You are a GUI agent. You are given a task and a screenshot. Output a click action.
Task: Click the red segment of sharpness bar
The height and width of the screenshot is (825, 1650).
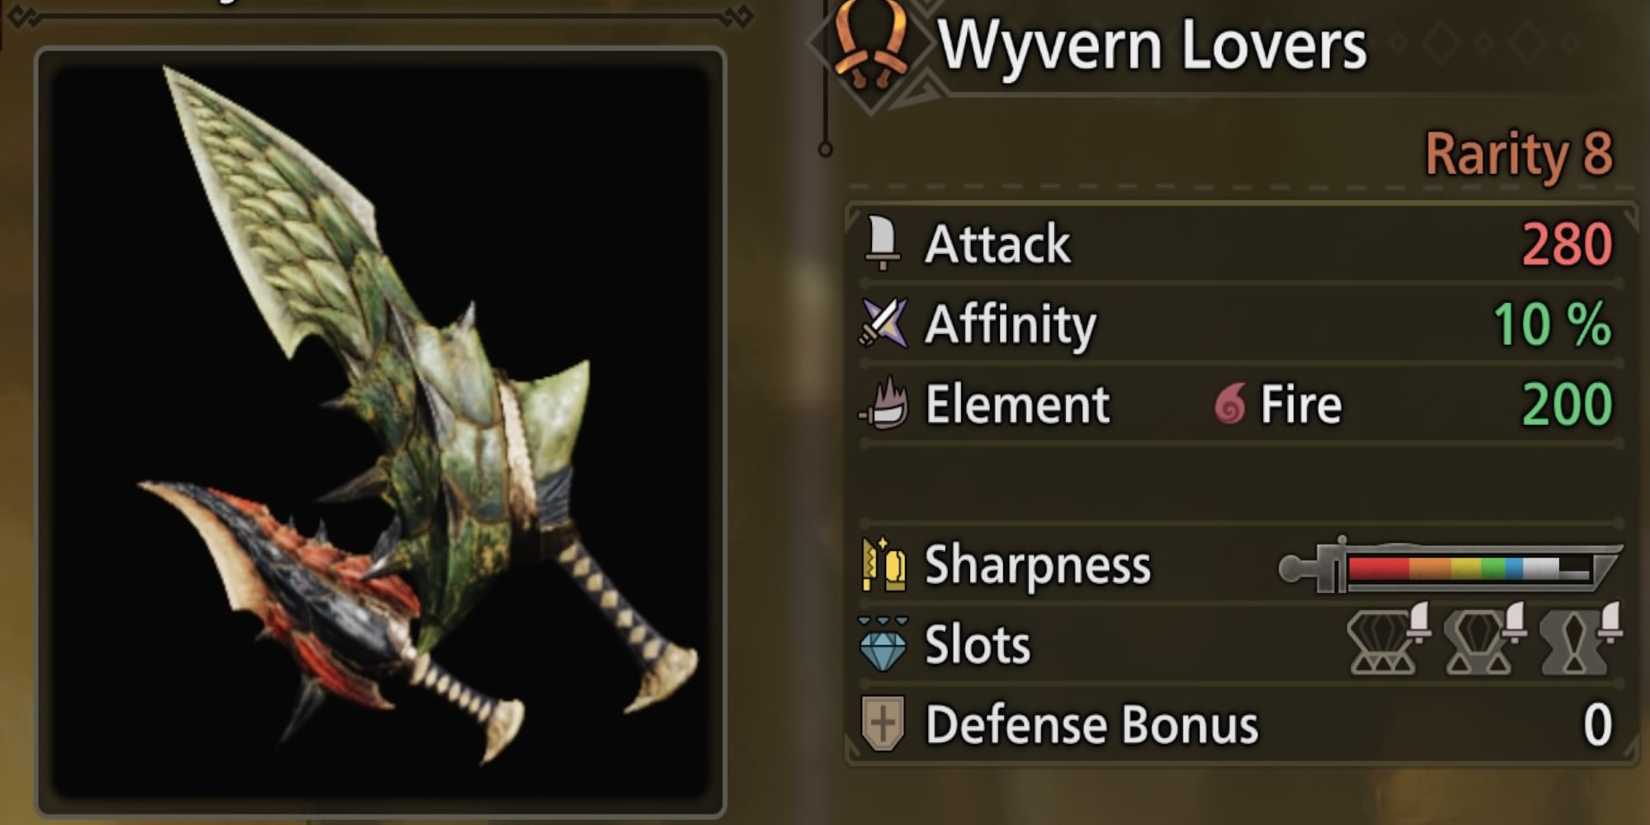click(1379, 569)
